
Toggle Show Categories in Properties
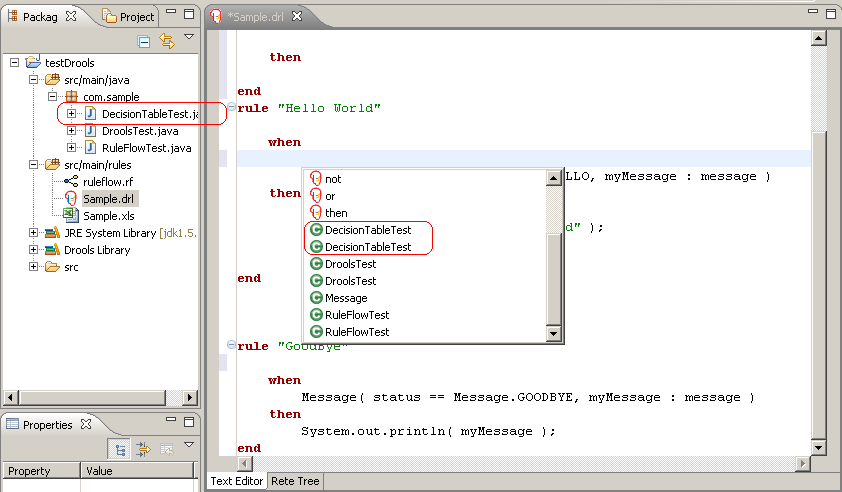coord(119,449)
